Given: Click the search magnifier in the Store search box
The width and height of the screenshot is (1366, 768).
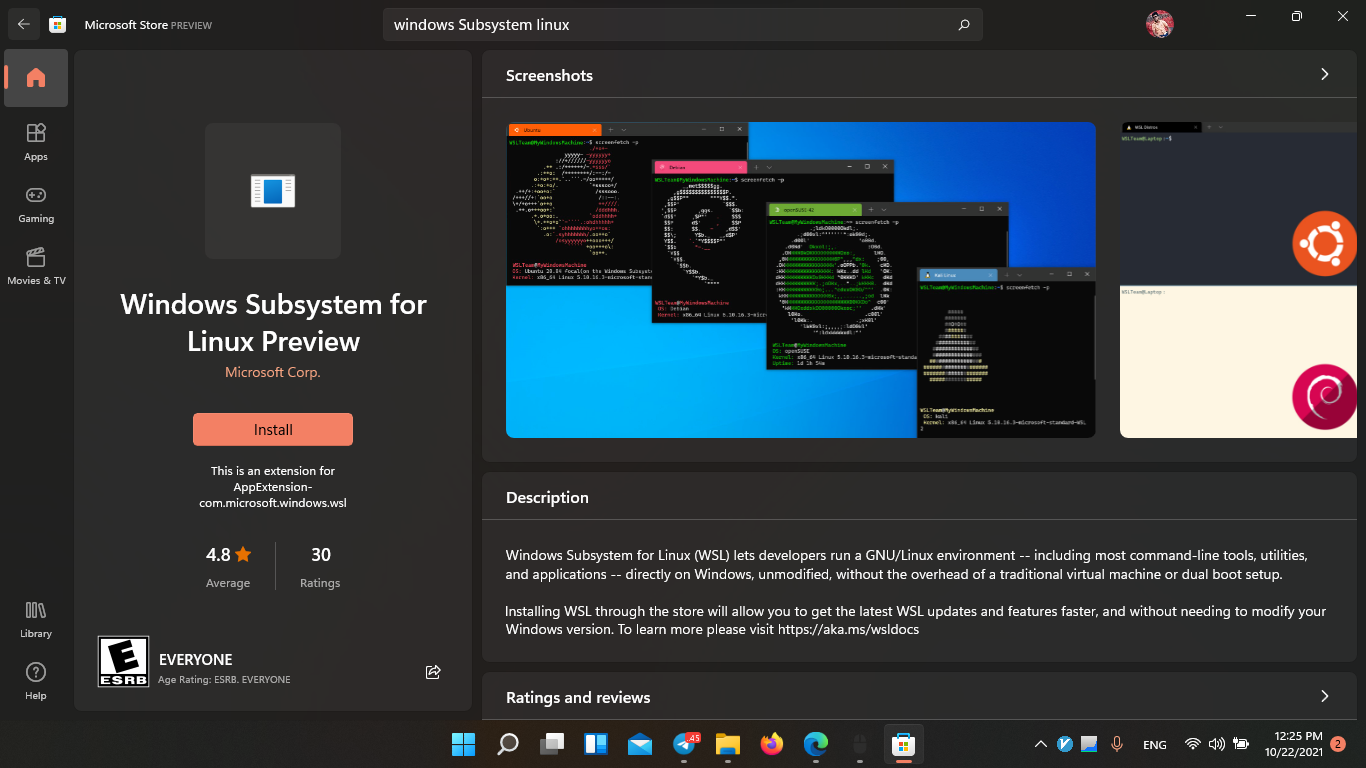Looking at the screenshot, I should (x=964, y=25).
